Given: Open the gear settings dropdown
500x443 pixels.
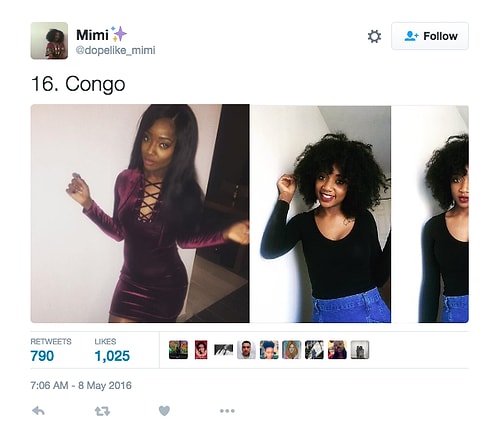Looking at the screenshot, I should [374, 36].
